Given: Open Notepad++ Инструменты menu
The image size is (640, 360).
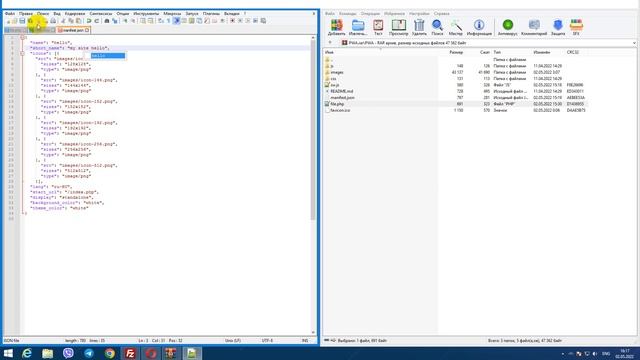Looking at the screenshot, I should pyautogui.click(x=146, y=13).
